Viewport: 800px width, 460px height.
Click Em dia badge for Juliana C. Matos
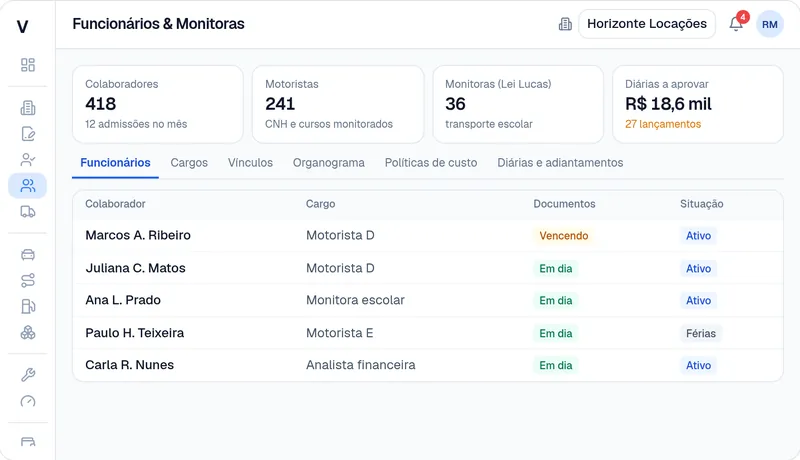pyautogui.click(x=556, y=268)
